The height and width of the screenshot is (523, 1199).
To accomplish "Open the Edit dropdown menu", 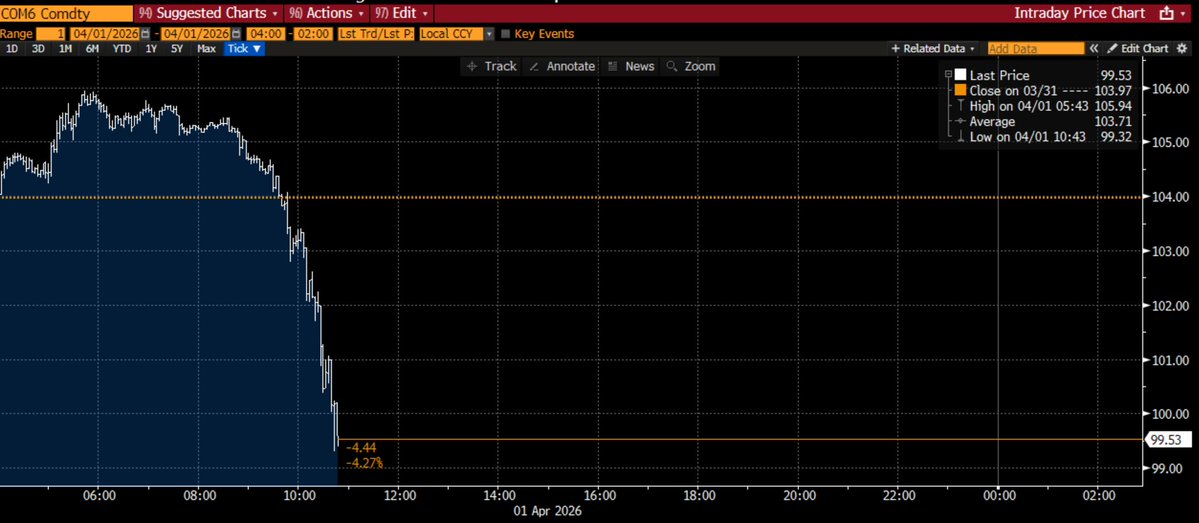I will [401, 13].
